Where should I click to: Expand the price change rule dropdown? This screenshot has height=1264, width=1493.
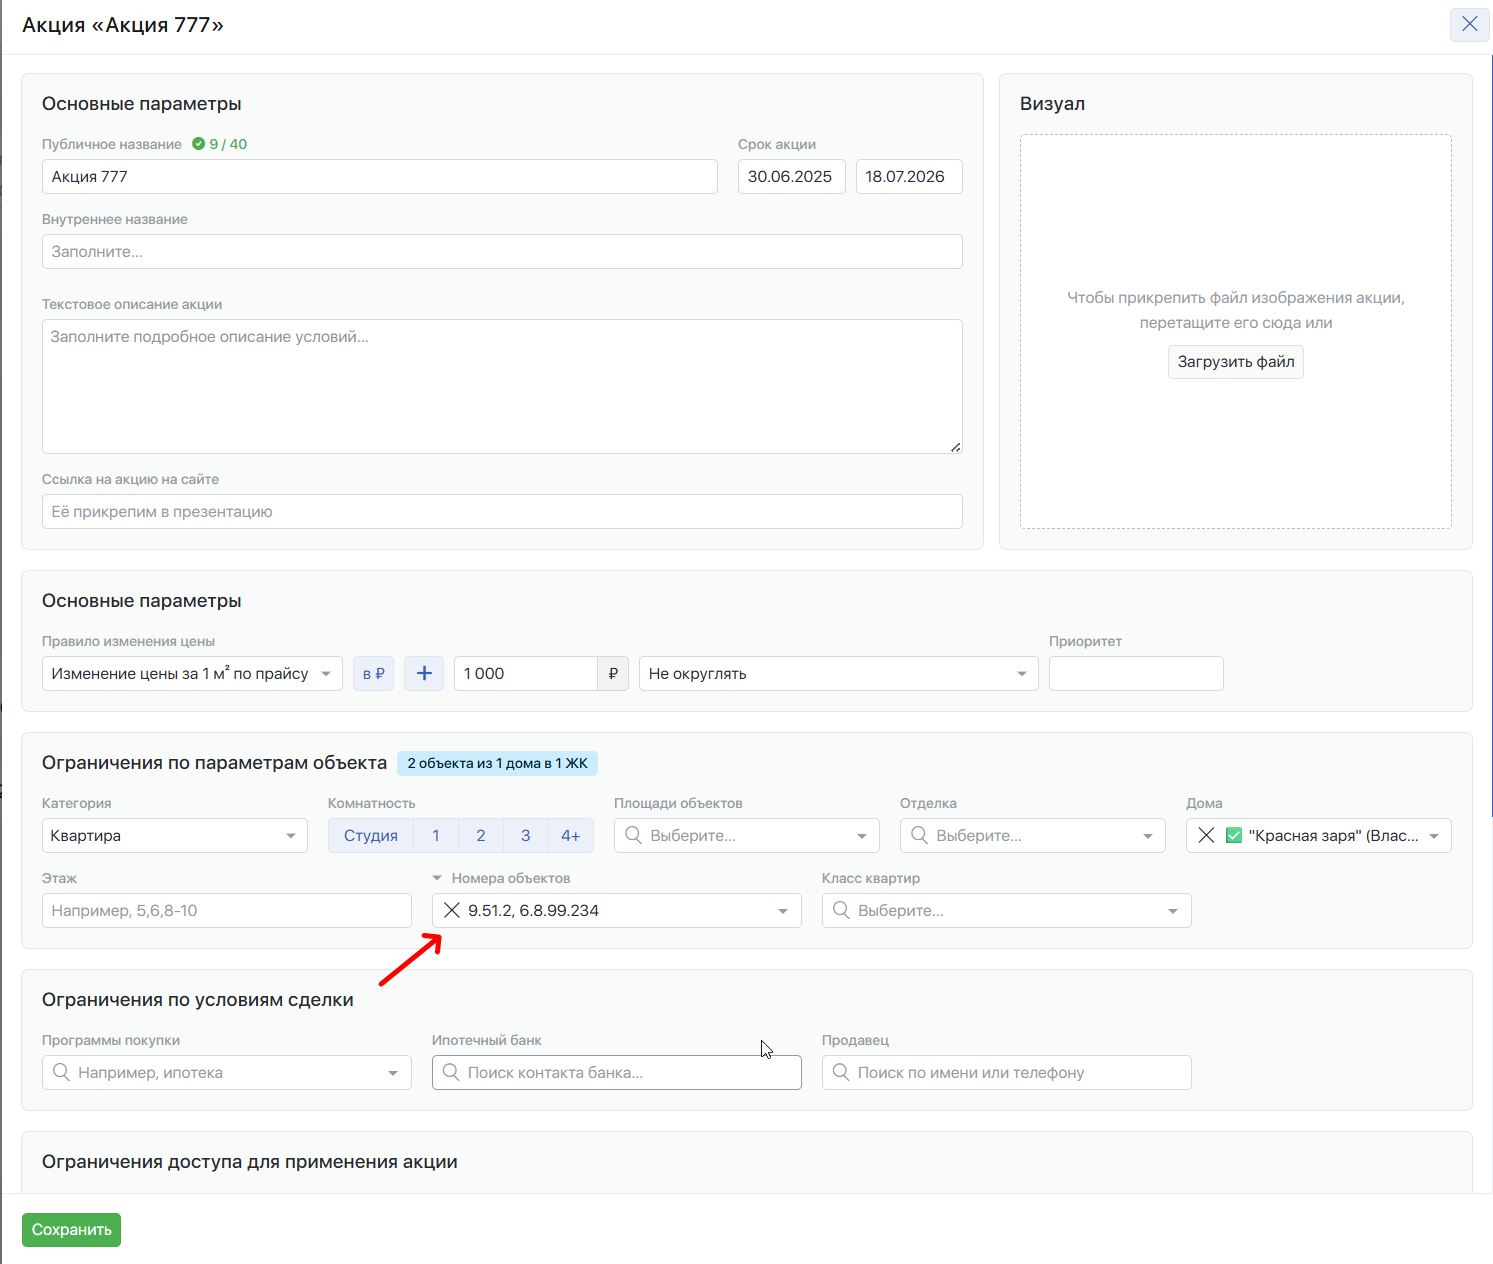192,673
